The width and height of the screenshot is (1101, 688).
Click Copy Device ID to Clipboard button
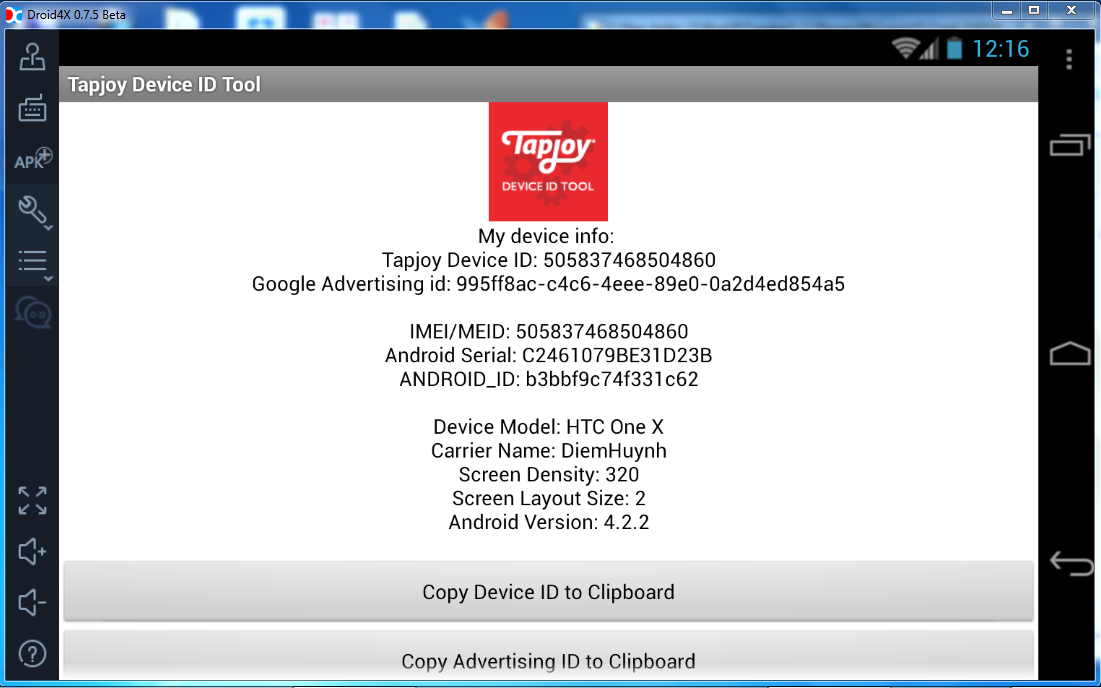(x=548, y=592)
